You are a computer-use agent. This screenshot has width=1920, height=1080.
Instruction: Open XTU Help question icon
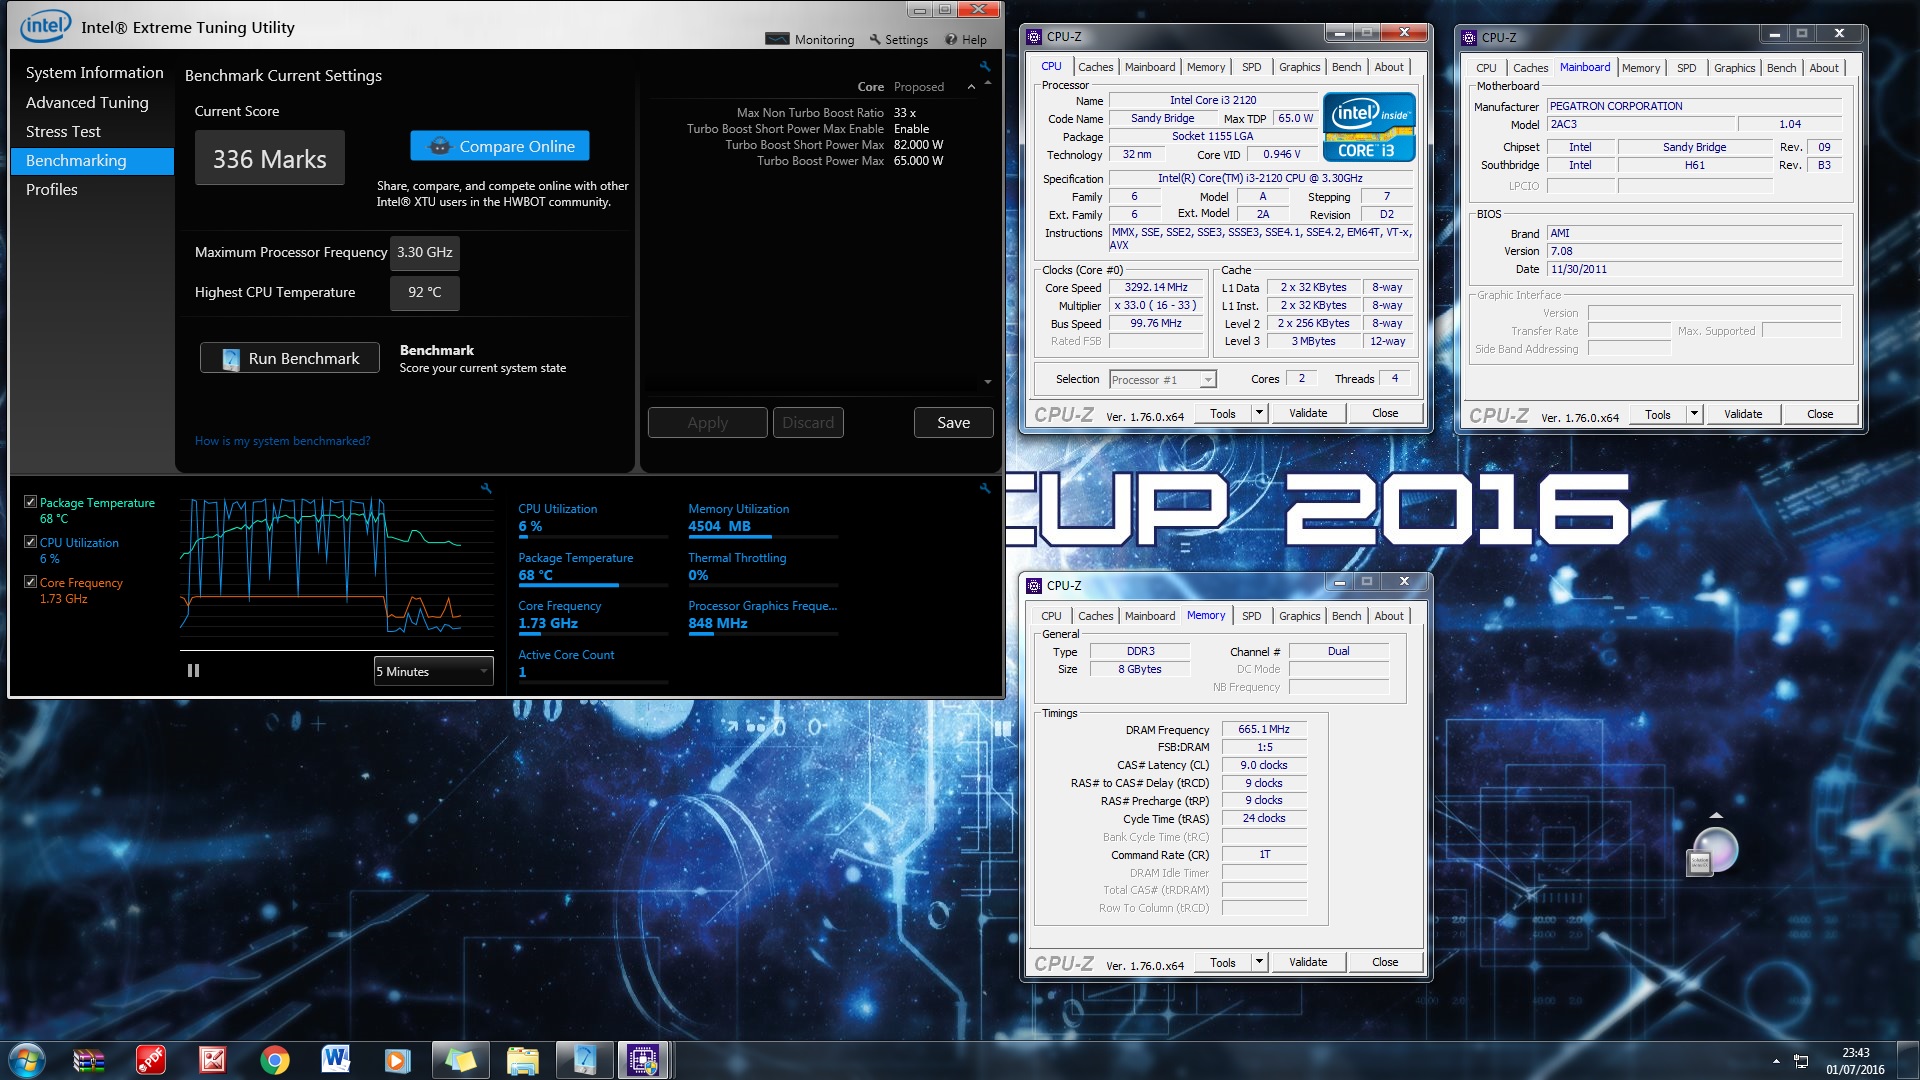coord(951,39)
